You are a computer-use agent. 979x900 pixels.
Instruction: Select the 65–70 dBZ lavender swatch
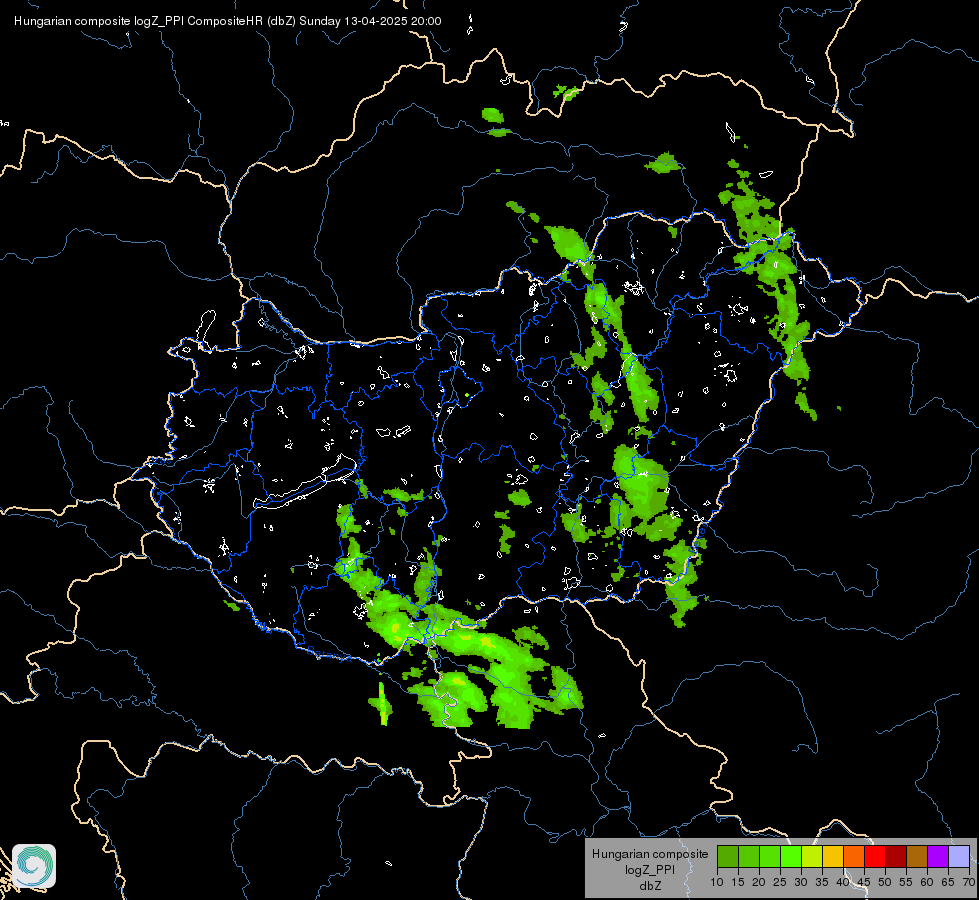959,856
